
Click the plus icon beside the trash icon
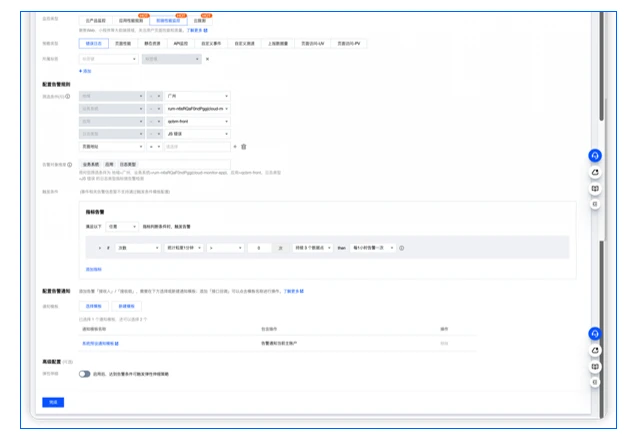236,146
